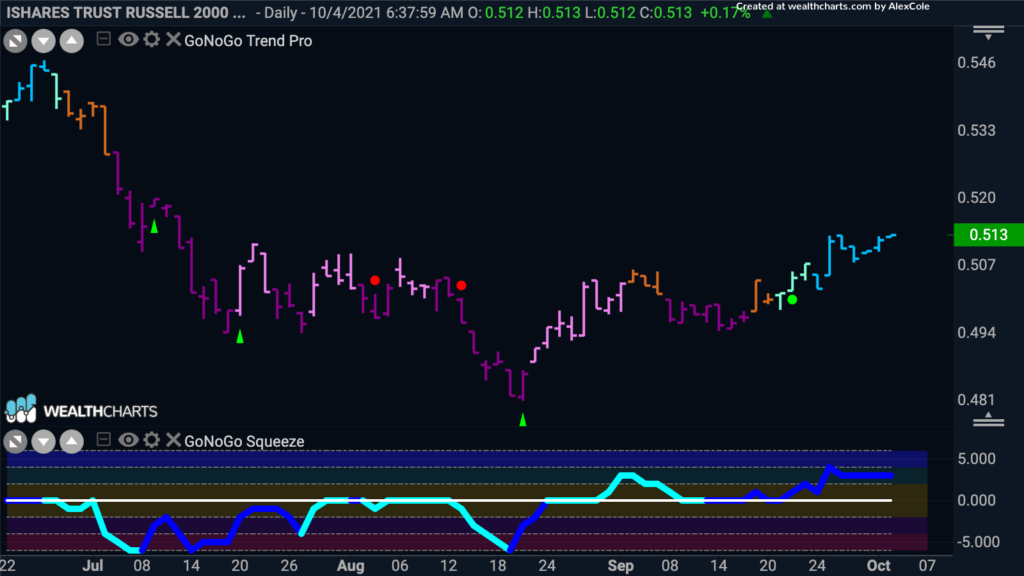Click the 0.533 price axis label

tap(976, 131)
